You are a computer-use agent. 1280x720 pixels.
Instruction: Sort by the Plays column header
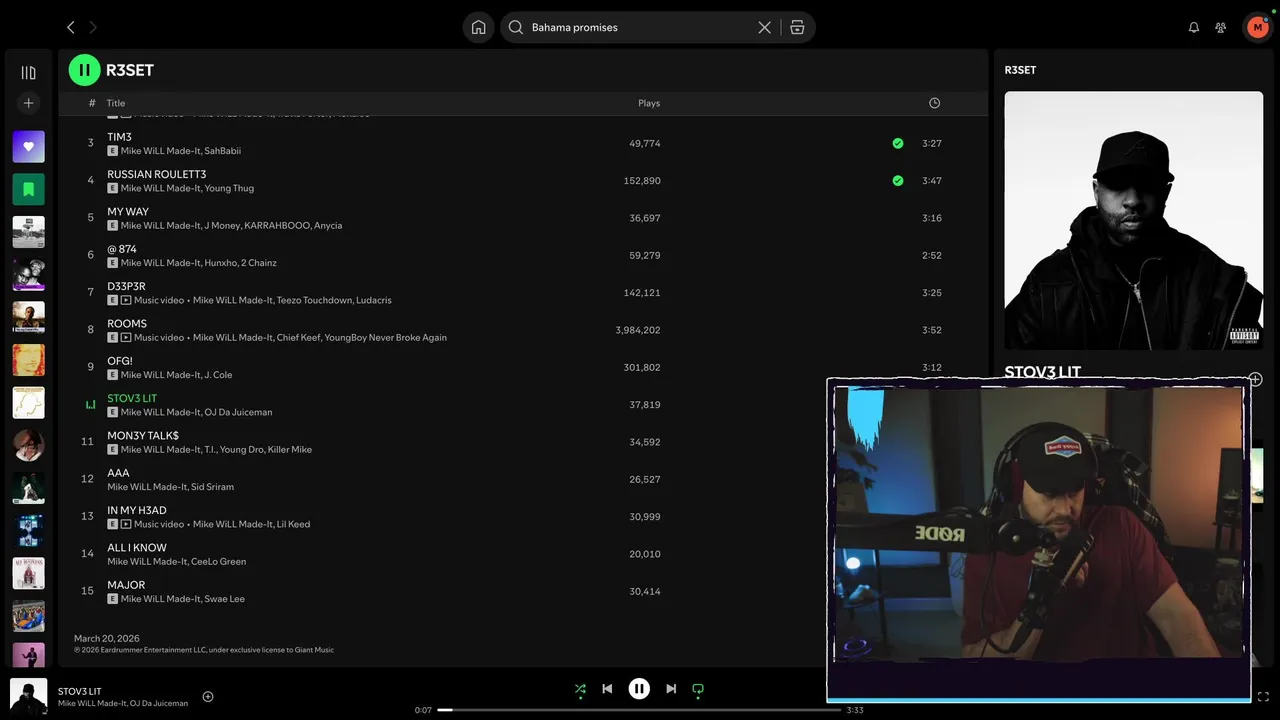point(649,103)
